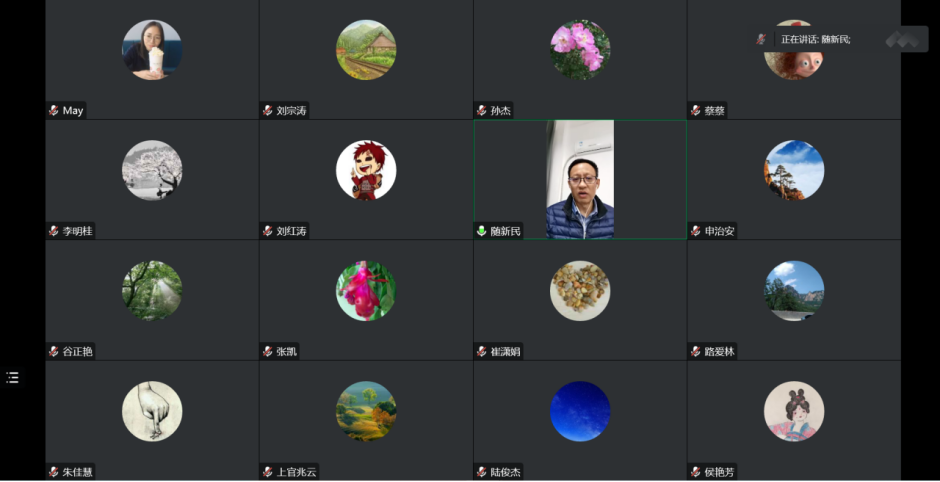Click the green active mic icon of 随新民

pyautogui.click(x=481, y=231)
